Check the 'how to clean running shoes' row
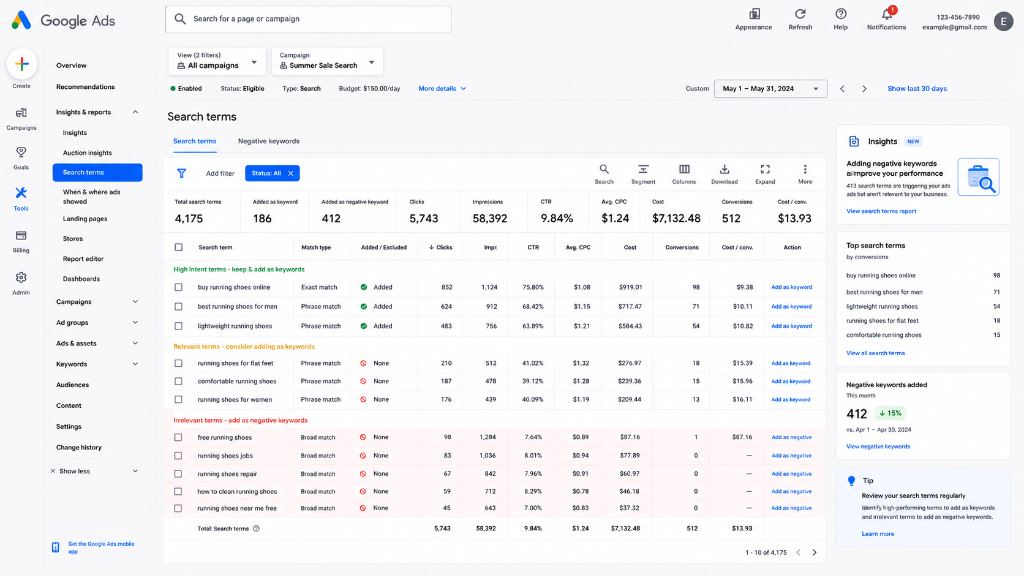The image size is (1024, 576). [x=178, y=491]
